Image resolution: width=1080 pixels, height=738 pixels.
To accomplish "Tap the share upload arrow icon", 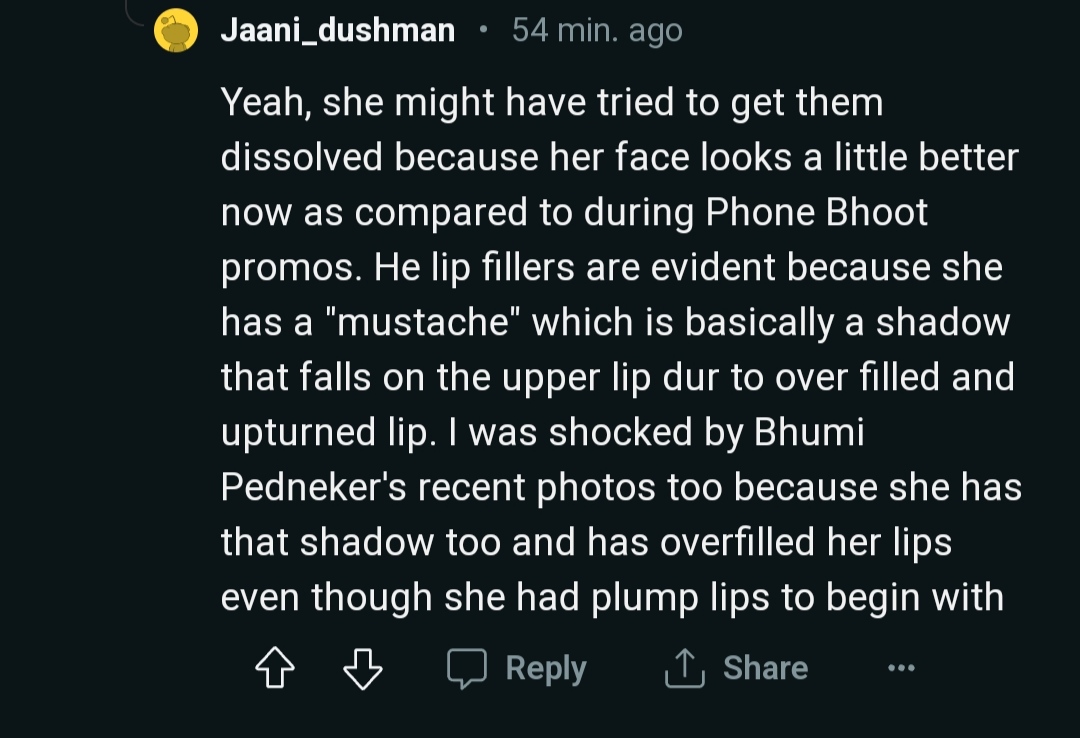I will 685,668.
